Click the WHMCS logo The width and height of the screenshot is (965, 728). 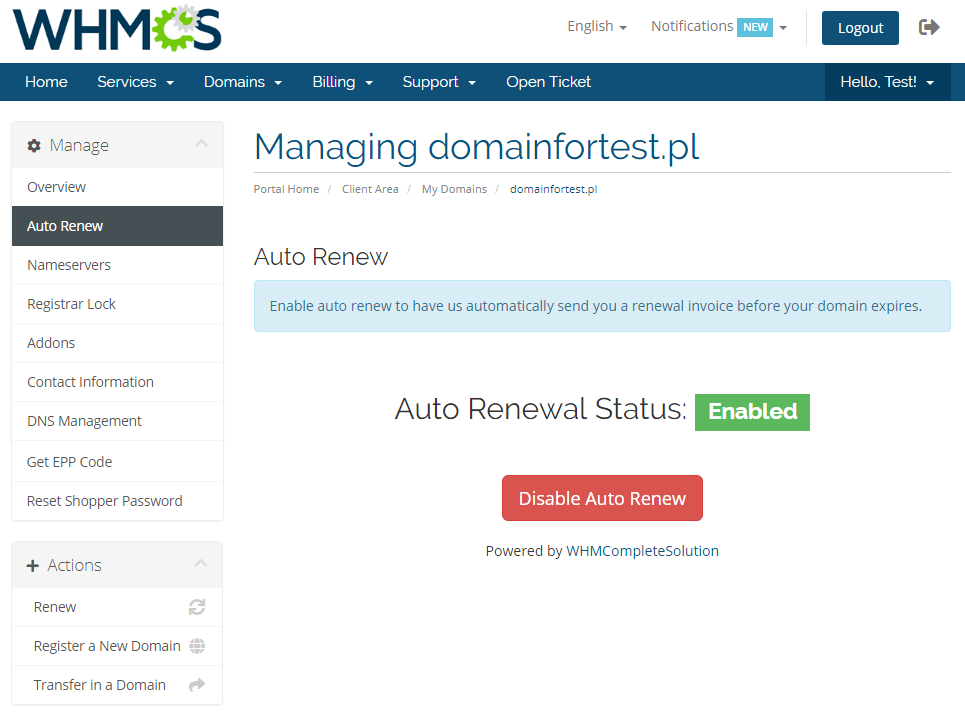(117, 29)
